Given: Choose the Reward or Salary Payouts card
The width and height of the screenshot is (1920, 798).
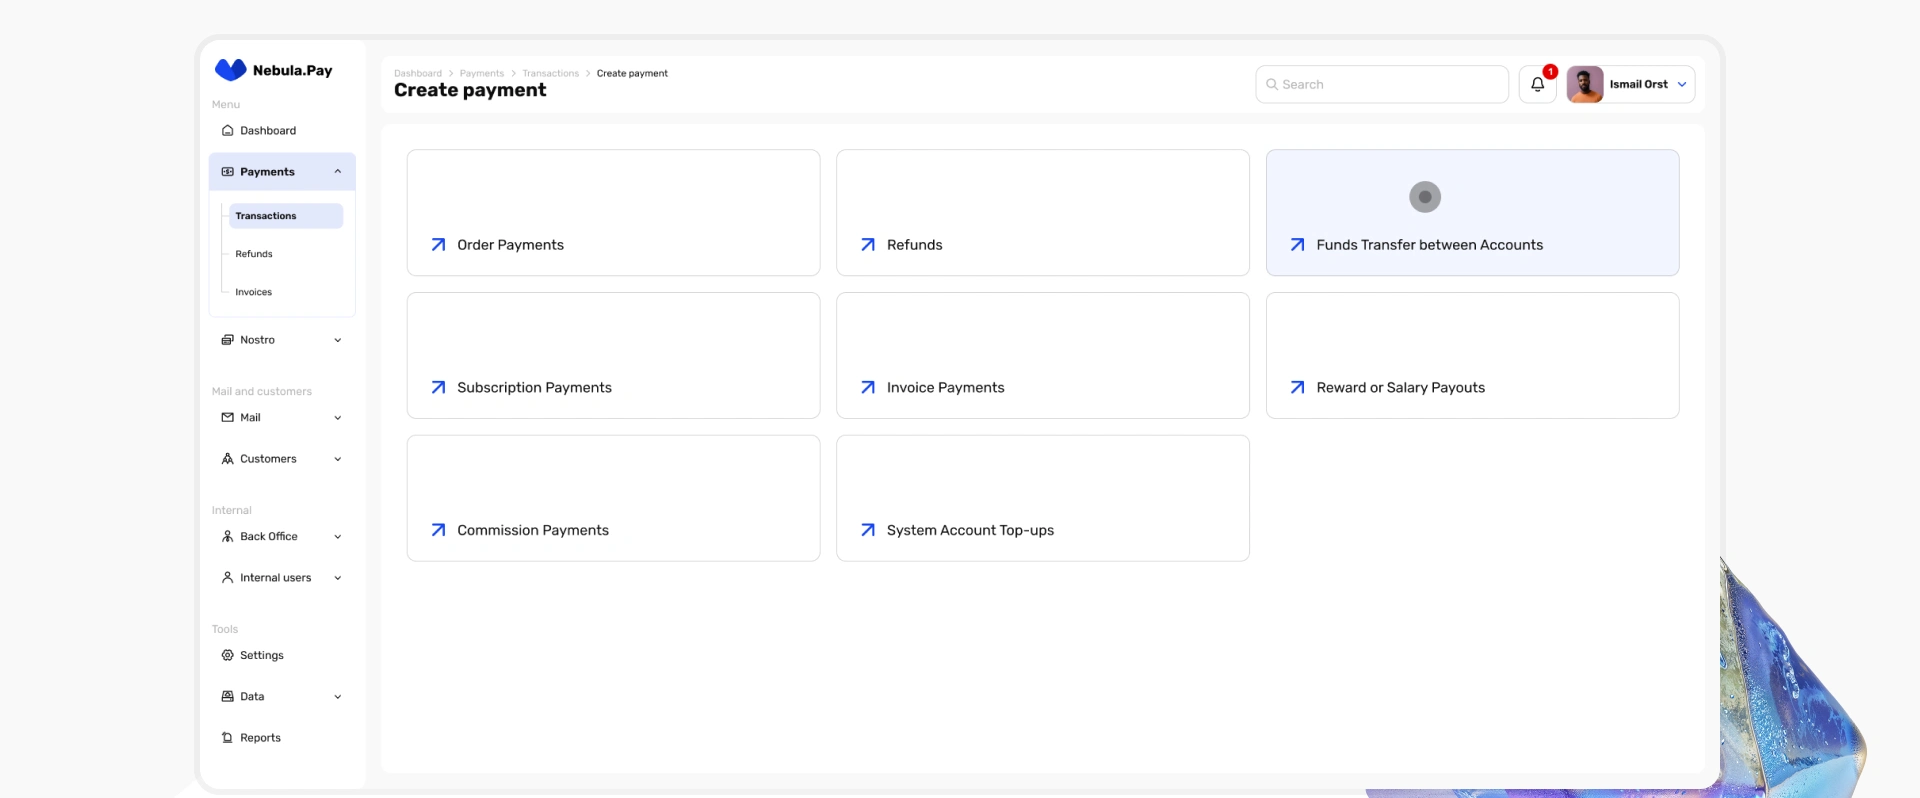Looking at the screenshot, I should 1472,356.
